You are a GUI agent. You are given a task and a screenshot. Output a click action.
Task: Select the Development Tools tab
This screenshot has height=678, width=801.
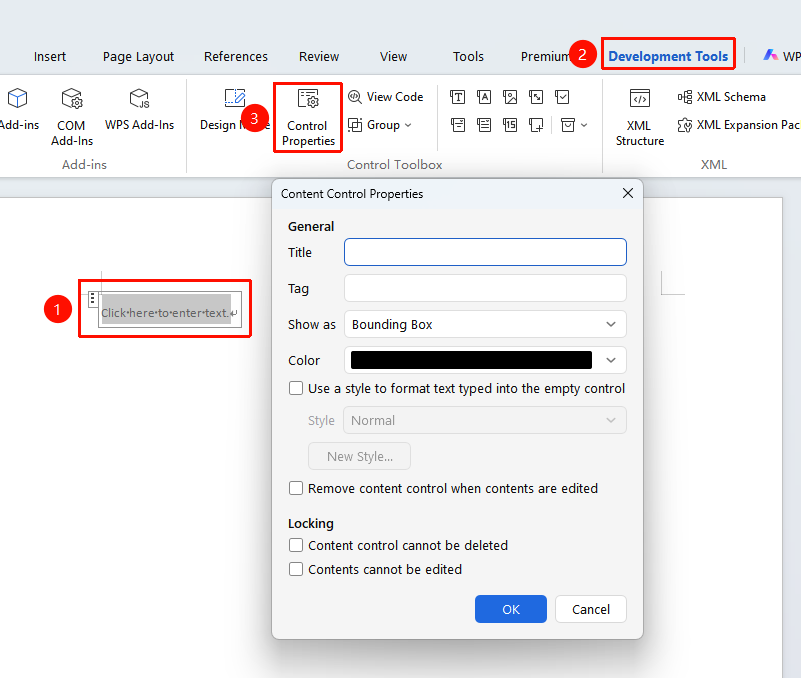668,56
